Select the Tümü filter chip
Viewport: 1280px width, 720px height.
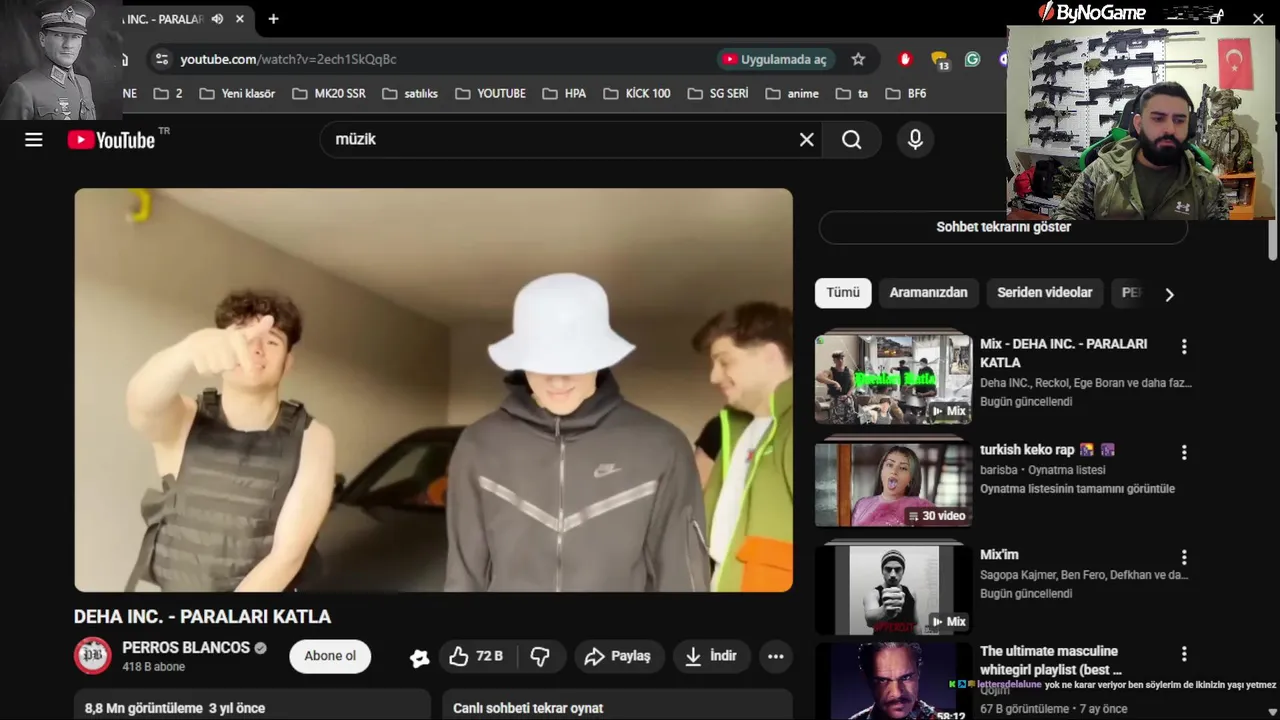point(843,293)
